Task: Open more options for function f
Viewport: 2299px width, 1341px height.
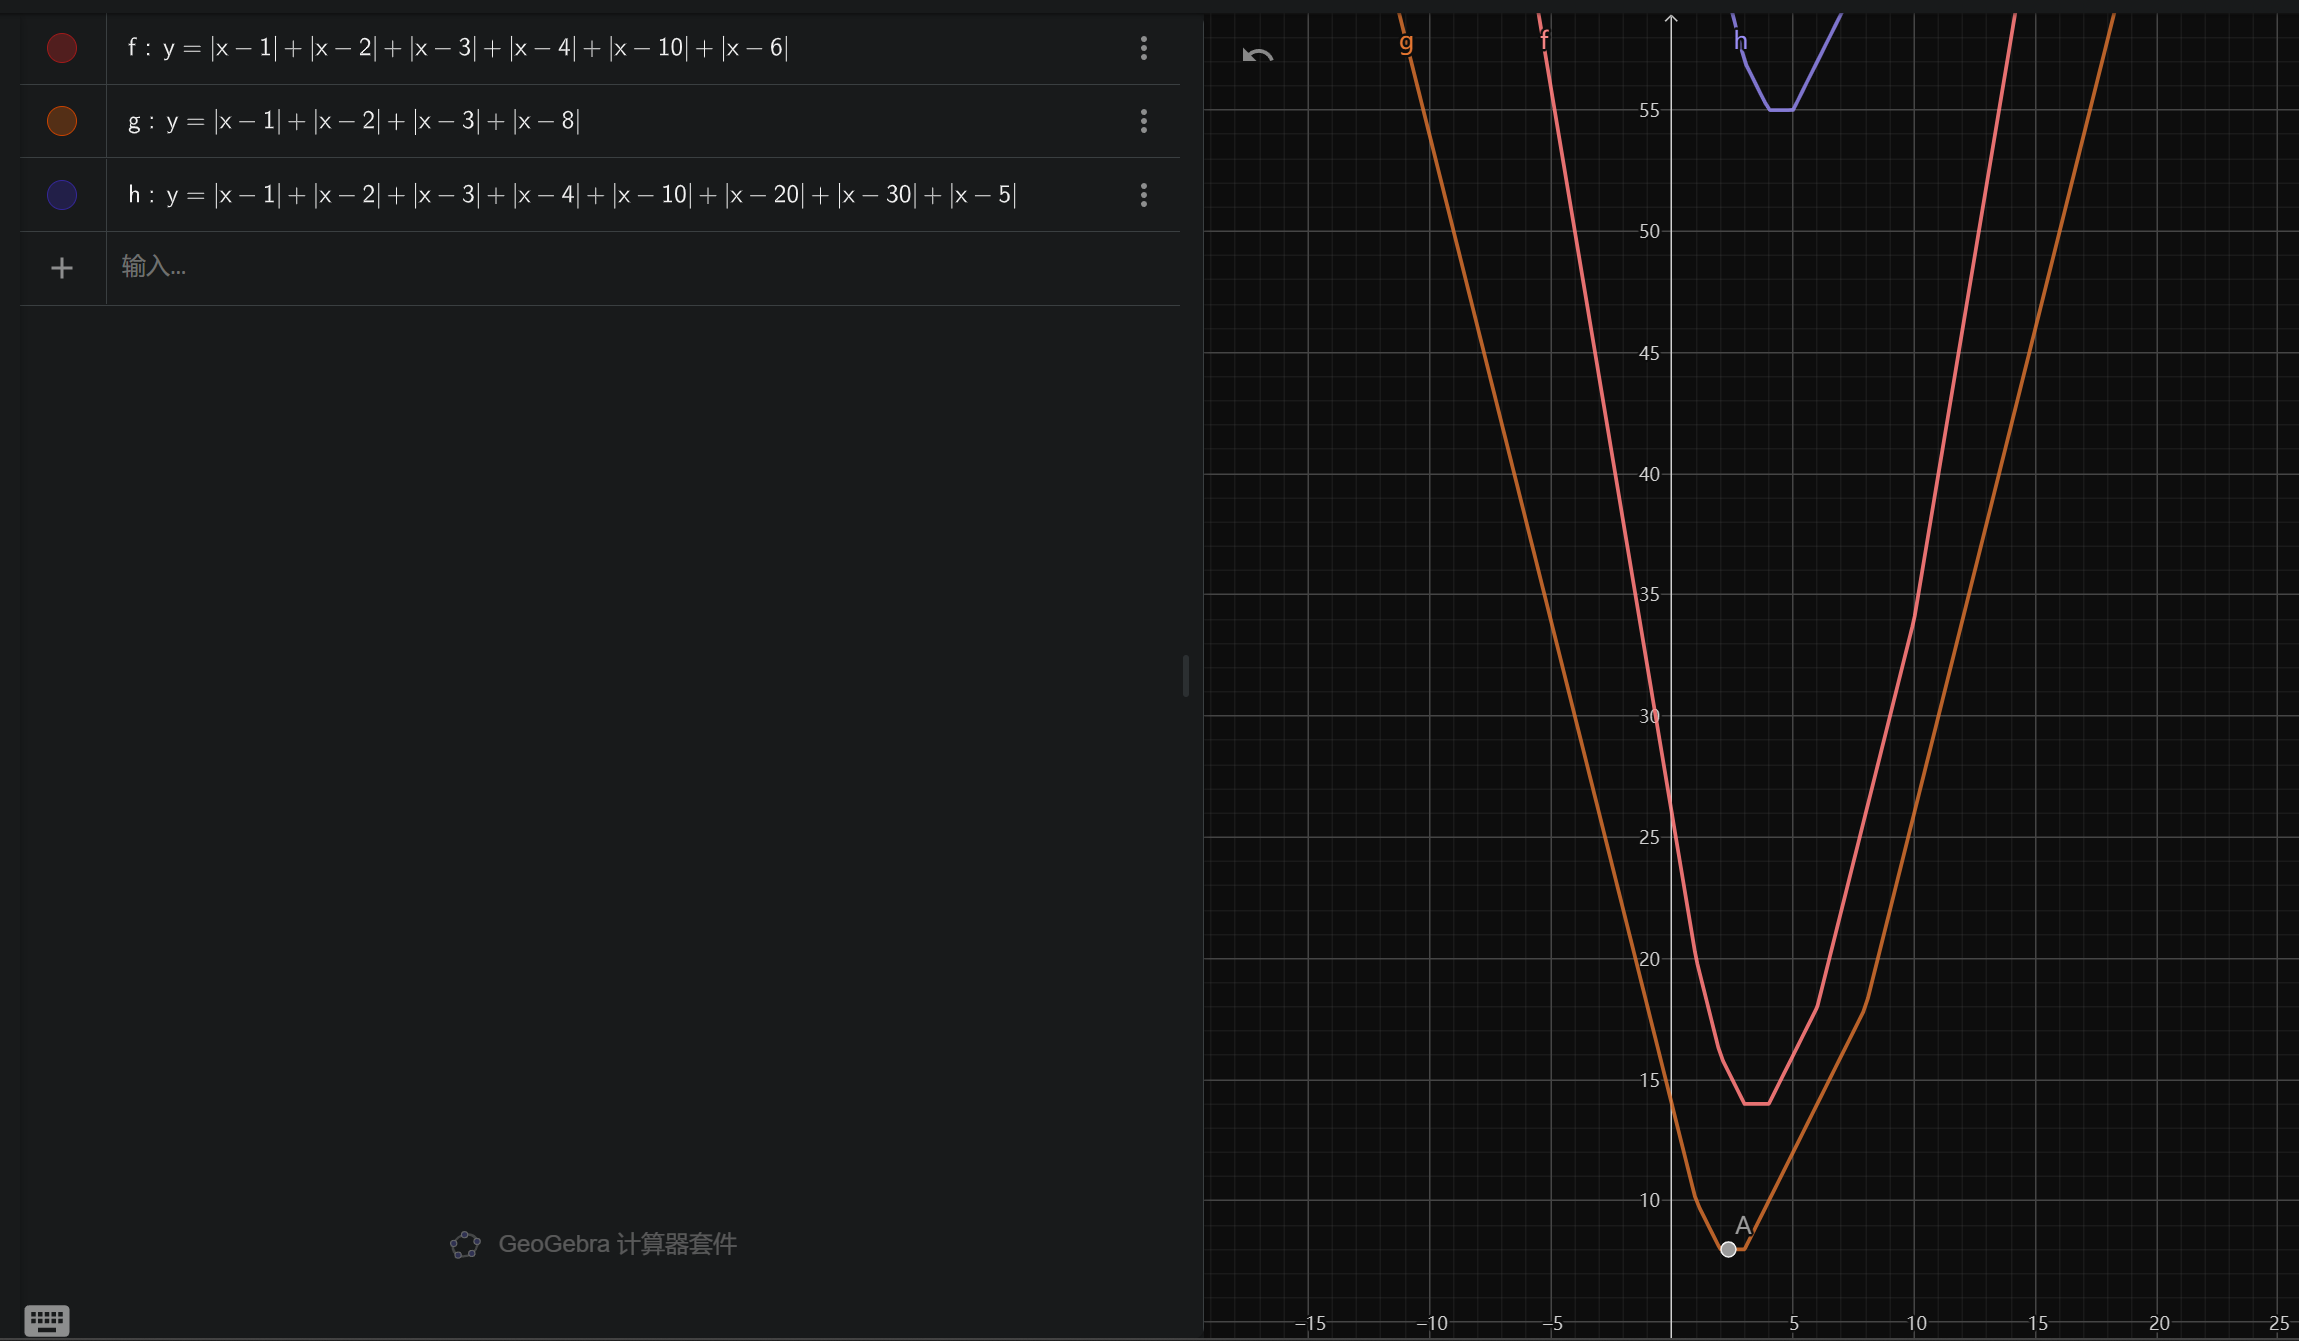Action: coord(1144,48)
